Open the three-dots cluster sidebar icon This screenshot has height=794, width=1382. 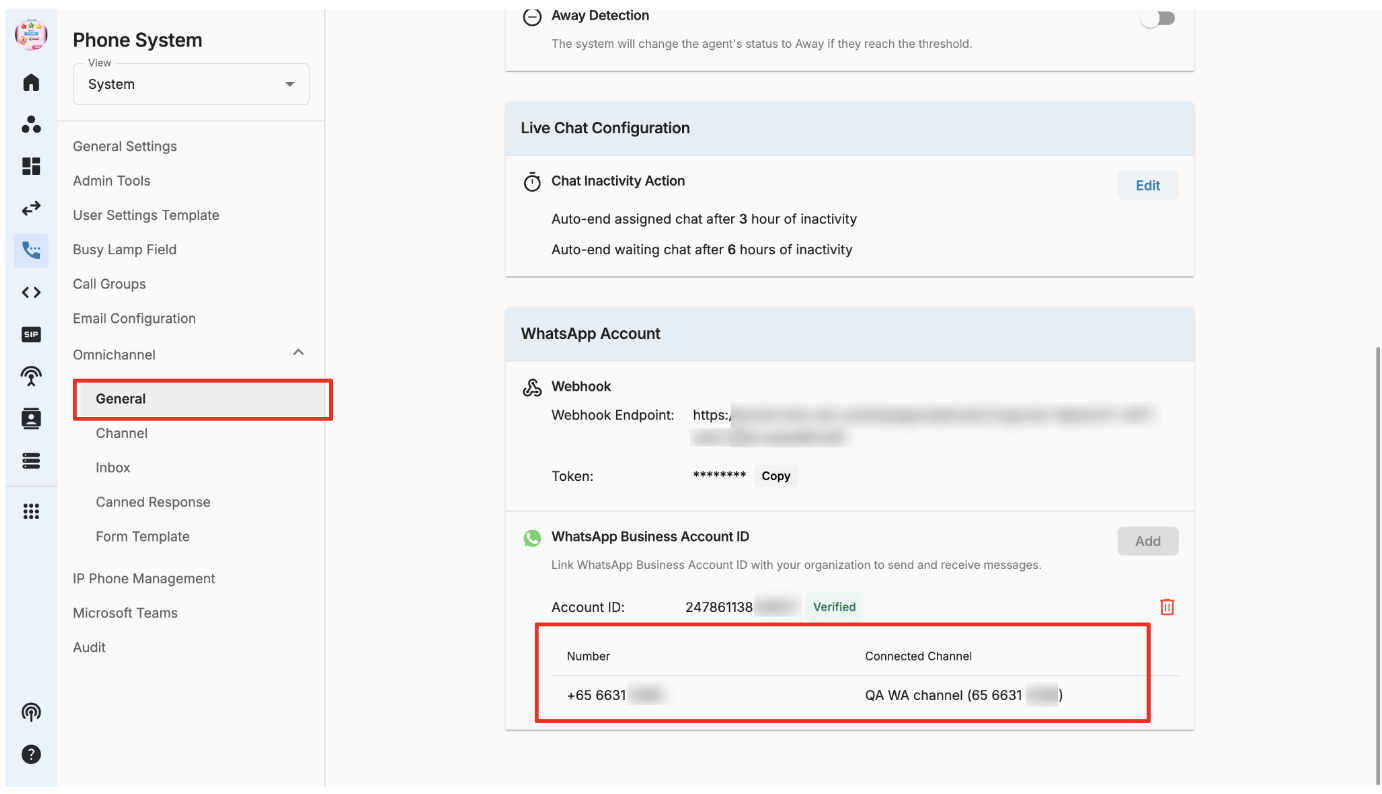[31, 125]
